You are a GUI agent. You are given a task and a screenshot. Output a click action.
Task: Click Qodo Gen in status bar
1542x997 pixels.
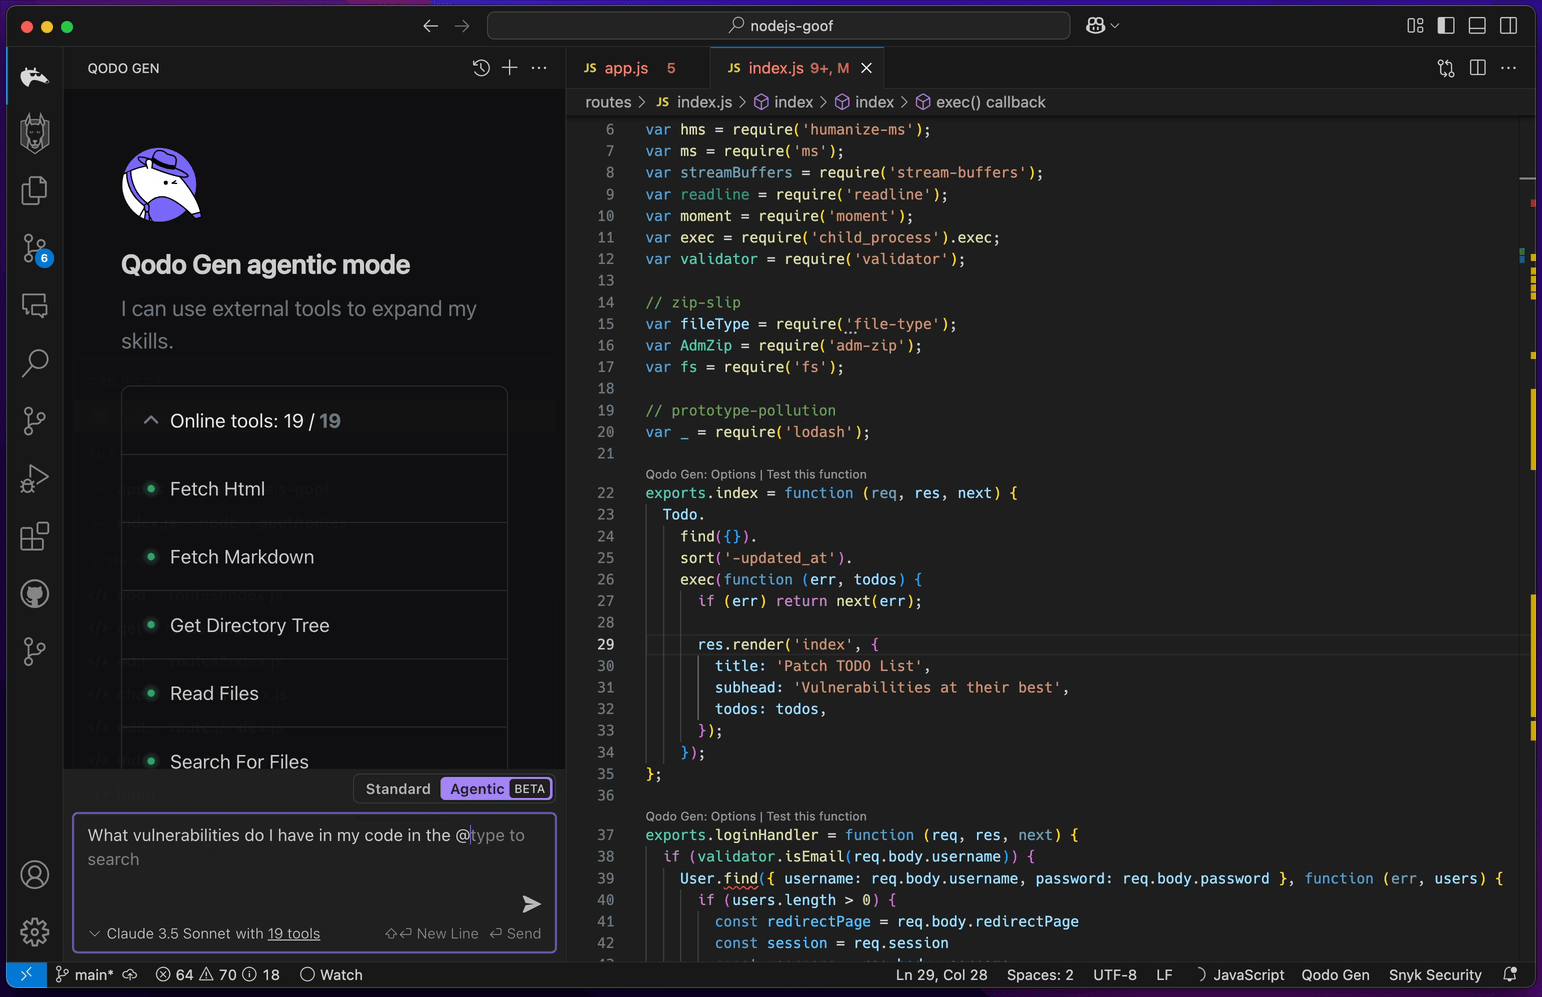[x=1335, y=975]
